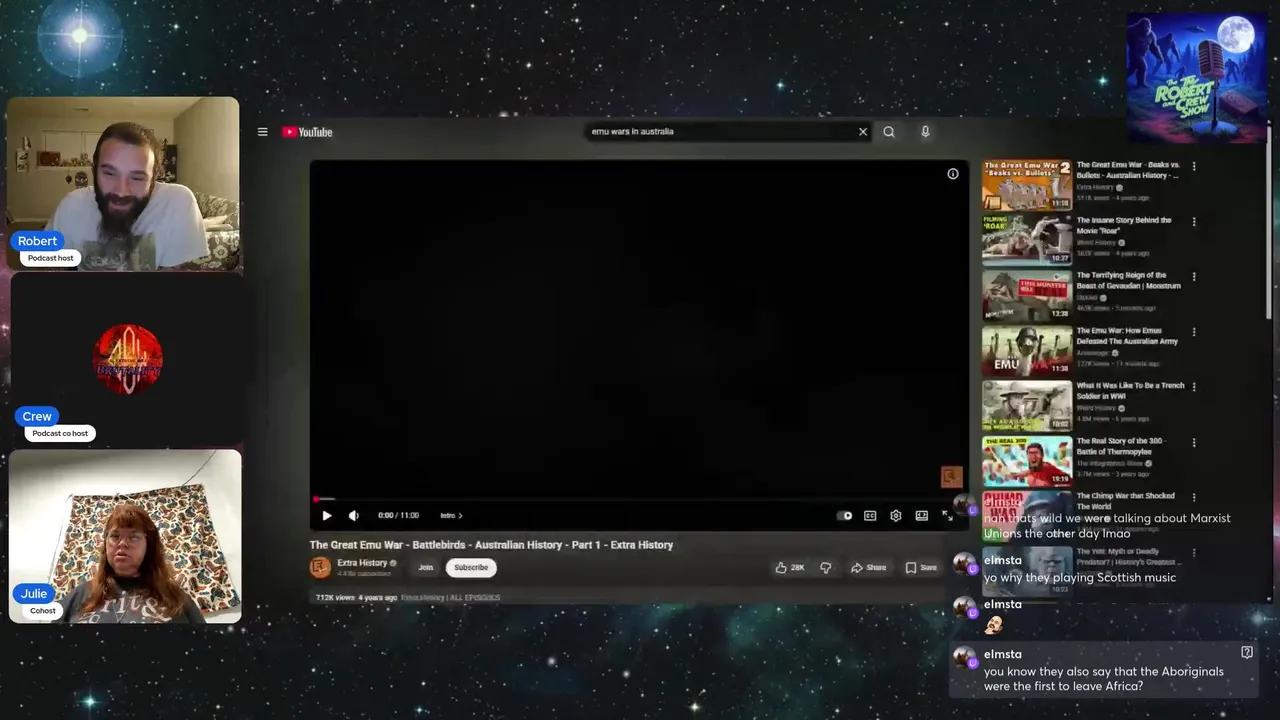Switch to theater mode
1280x720 pixels.
[x=921, y=516]
